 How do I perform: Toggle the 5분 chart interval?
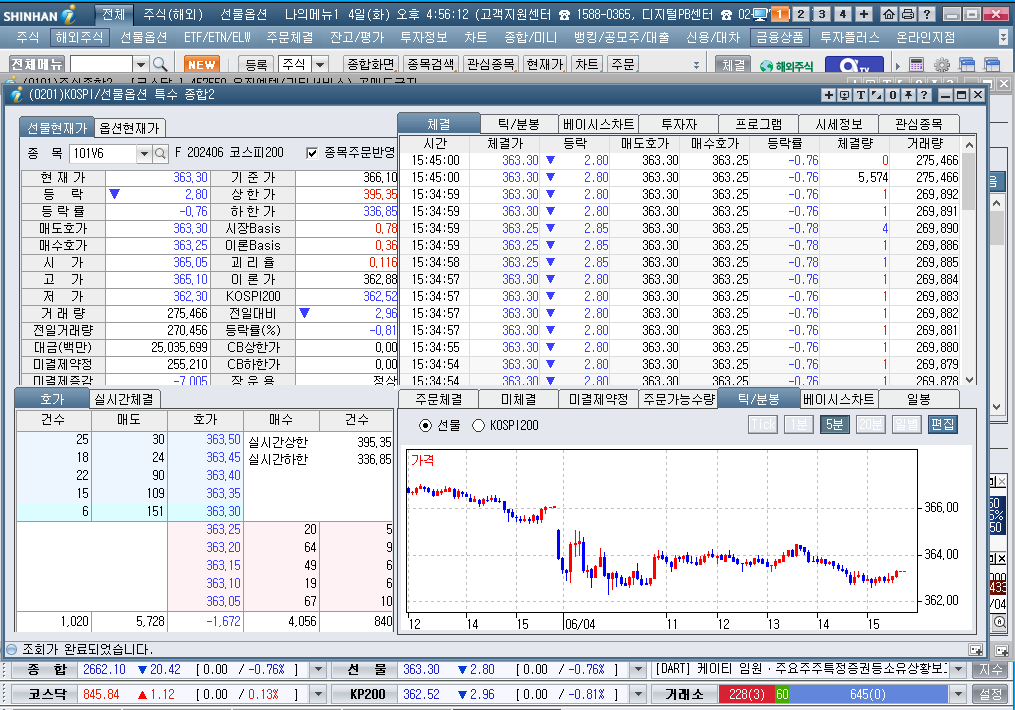(x=834, y=425)
